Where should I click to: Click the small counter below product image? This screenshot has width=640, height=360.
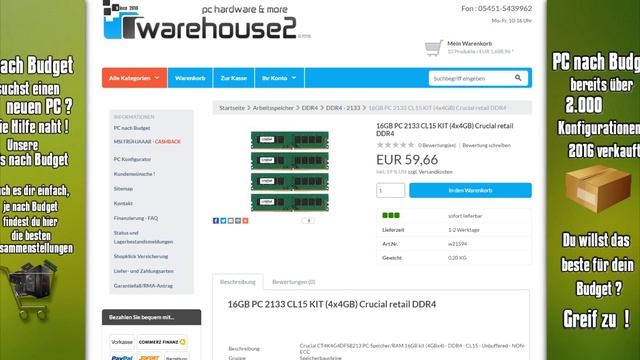tap(308, 220)
